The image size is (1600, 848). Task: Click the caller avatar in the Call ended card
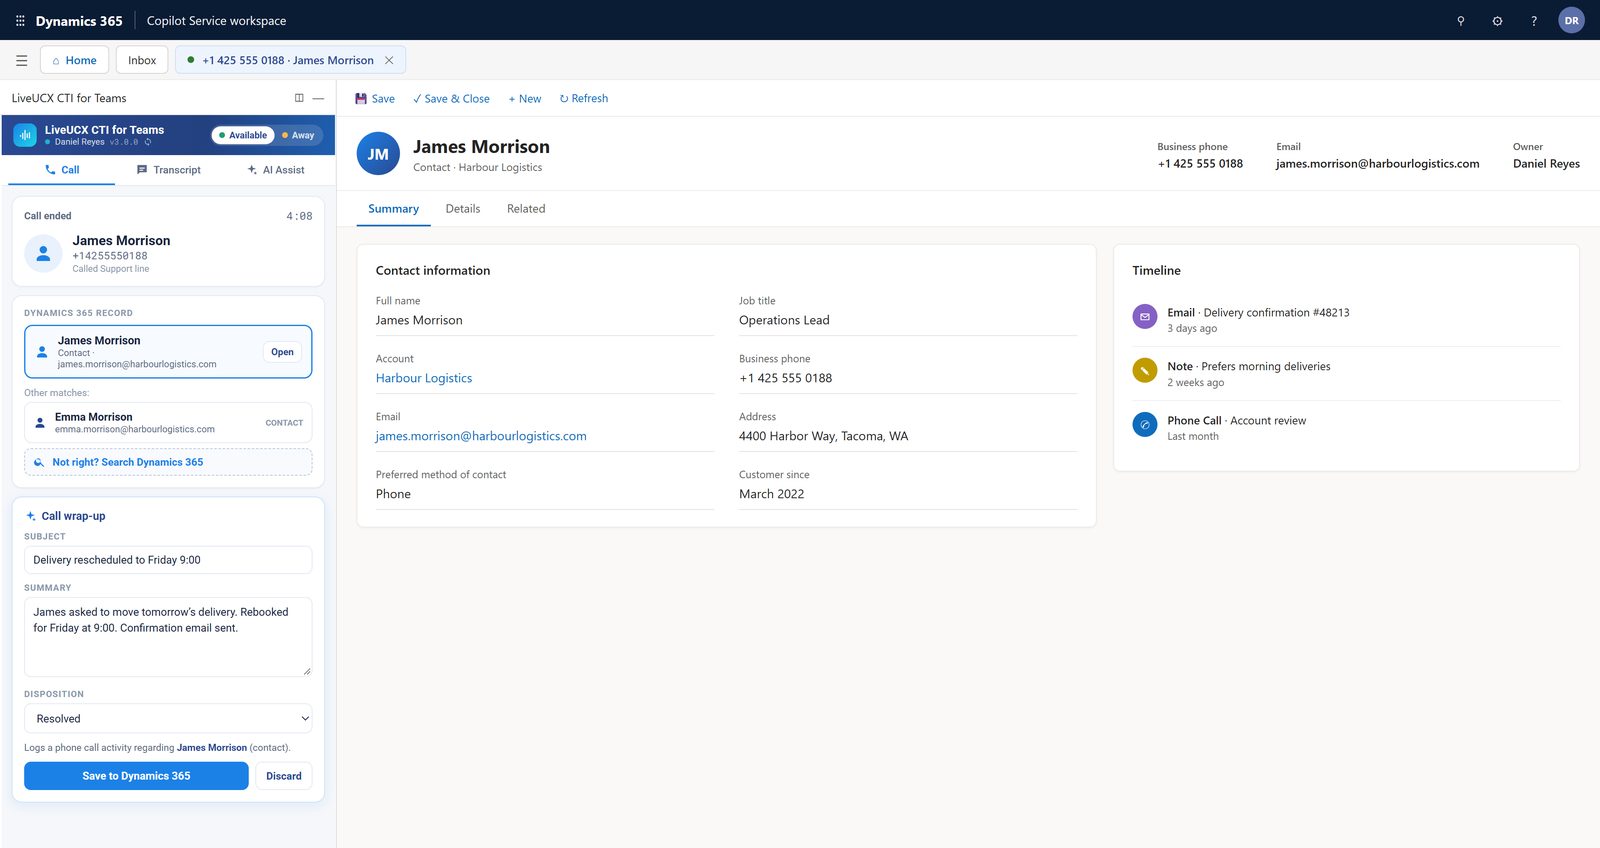tap(43, 254)
